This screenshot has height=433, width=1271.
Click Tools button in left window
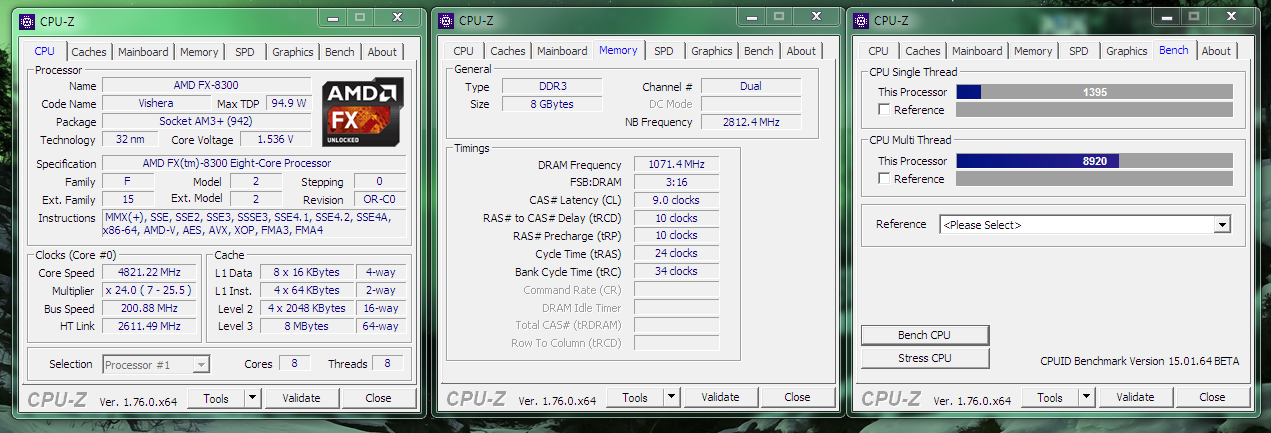[x=216, y=398]
